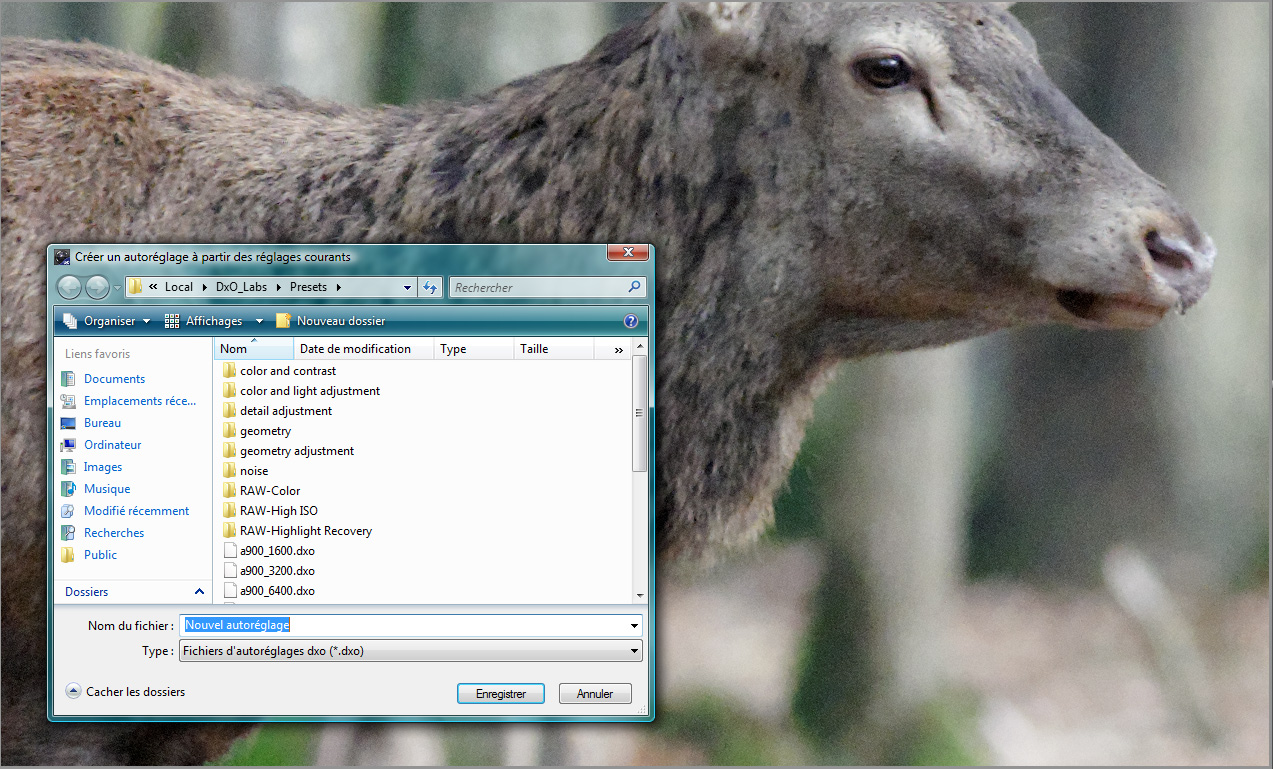This screenshot has height=769, width=1273.
Task: Go forward with the Forward arrow button
Action: coord(97,288)
